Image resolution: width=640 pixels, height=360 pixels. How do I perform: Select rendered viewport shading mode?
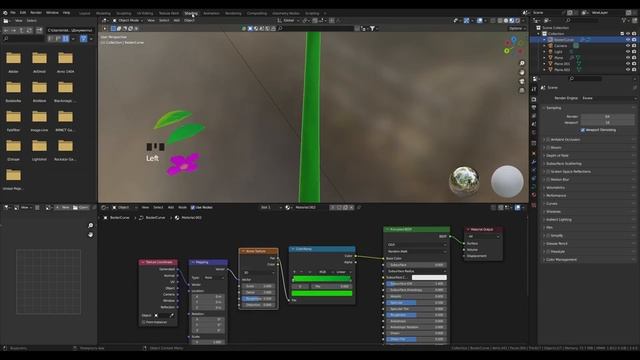518,20
